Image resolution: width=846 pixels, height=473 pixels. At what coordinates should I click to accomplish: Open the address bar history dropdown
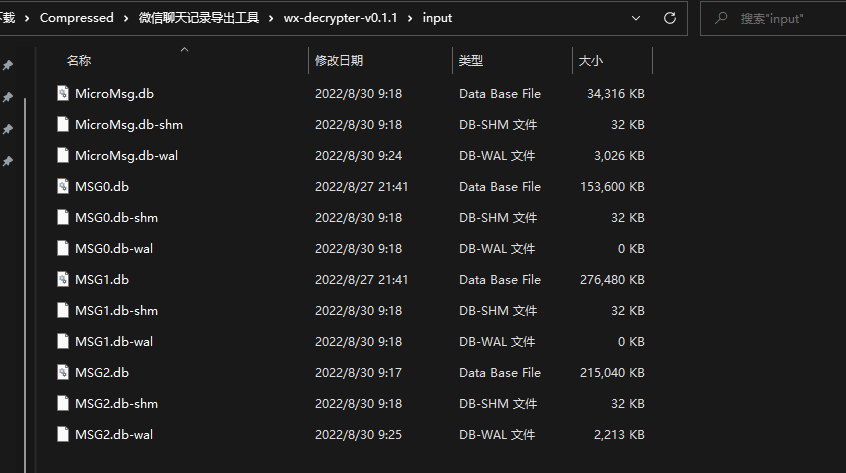pyautogui.click(x=637, y=18)
